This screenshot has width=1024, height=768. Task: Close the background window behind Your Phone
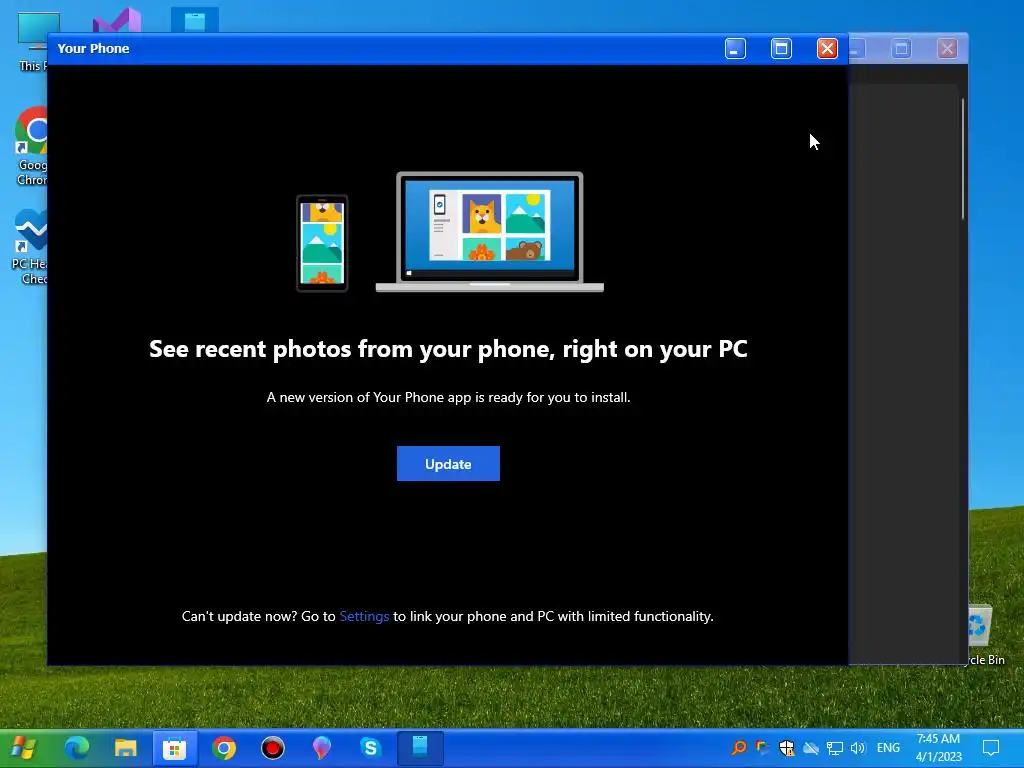pyautogui.click(x=947, y=48)
